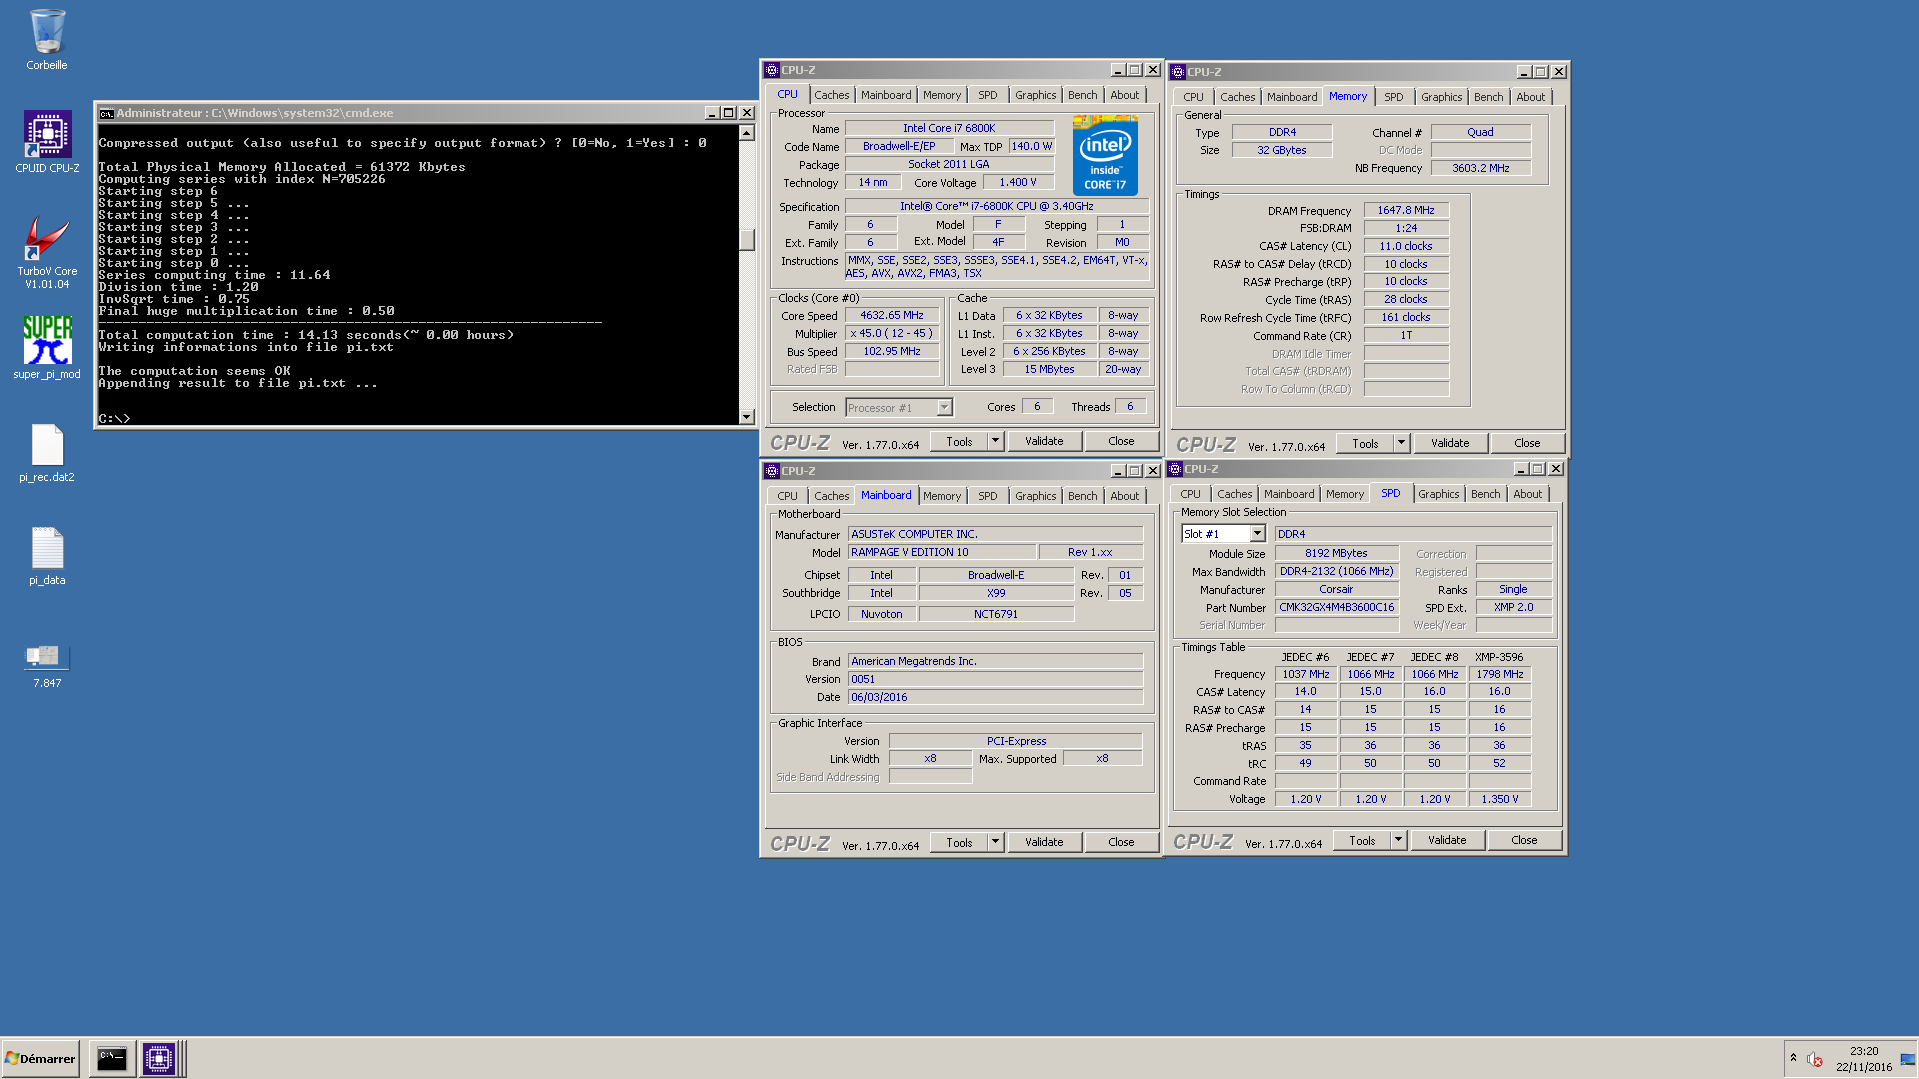The width and height of the screenshot is (1919, 1079).
Task: Minimize the CPU-Z SPD window
Action: pos(1521,469)
